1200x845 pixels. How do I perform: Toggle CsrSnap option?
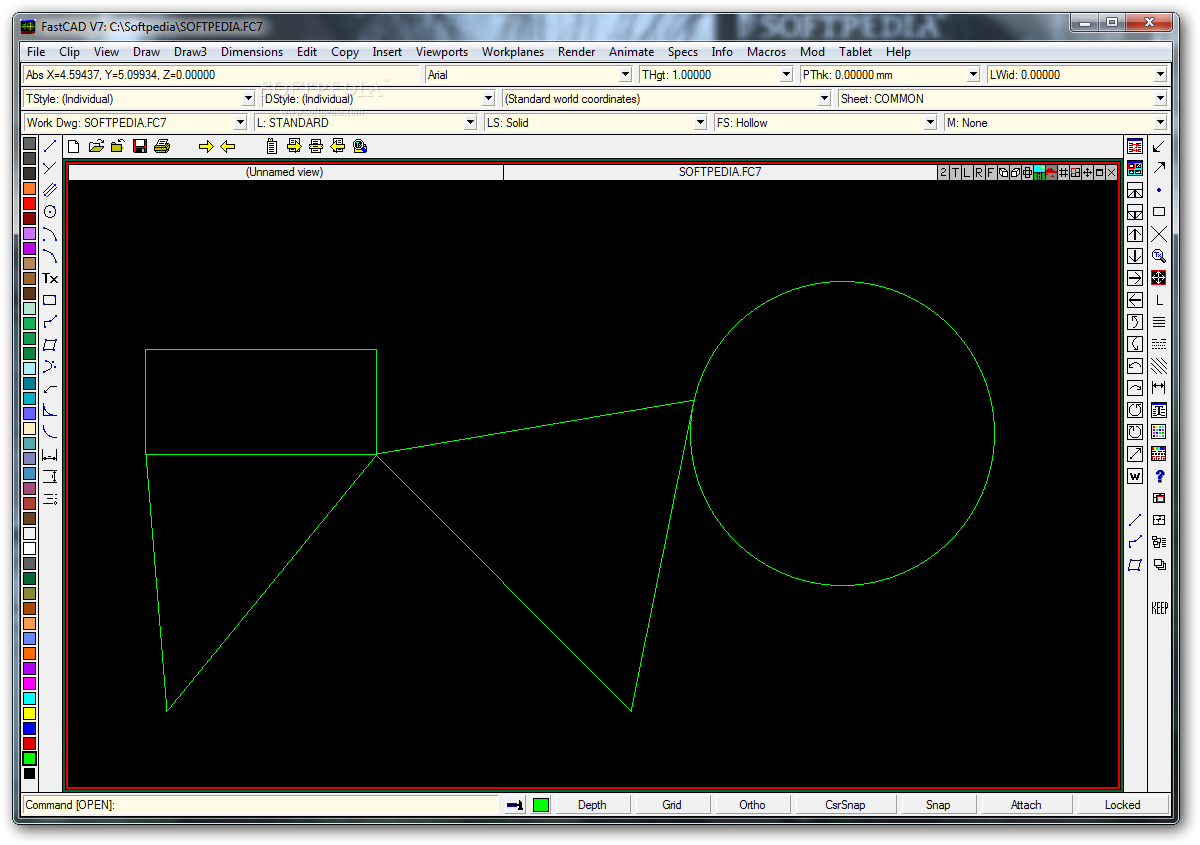845,804
